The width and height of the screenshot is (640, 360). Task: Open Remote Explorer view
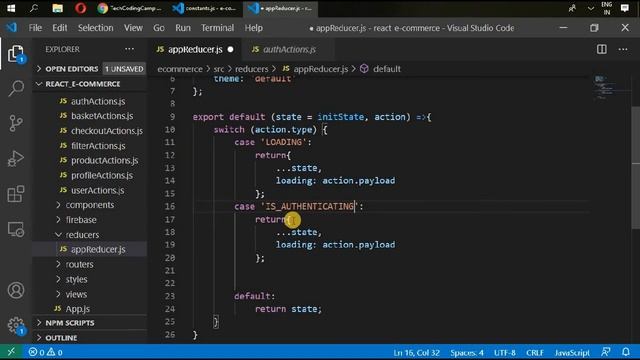point(16,229)
